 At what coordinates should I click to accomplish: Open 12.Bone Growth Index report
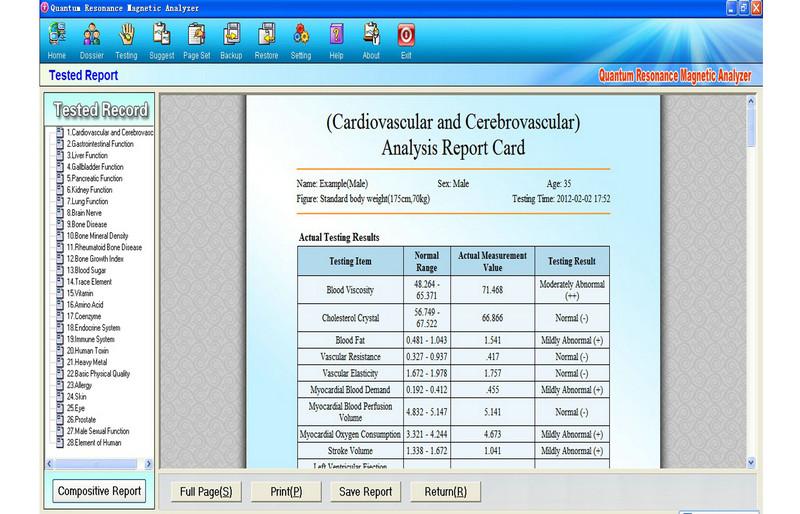click(x=95, y=259)
